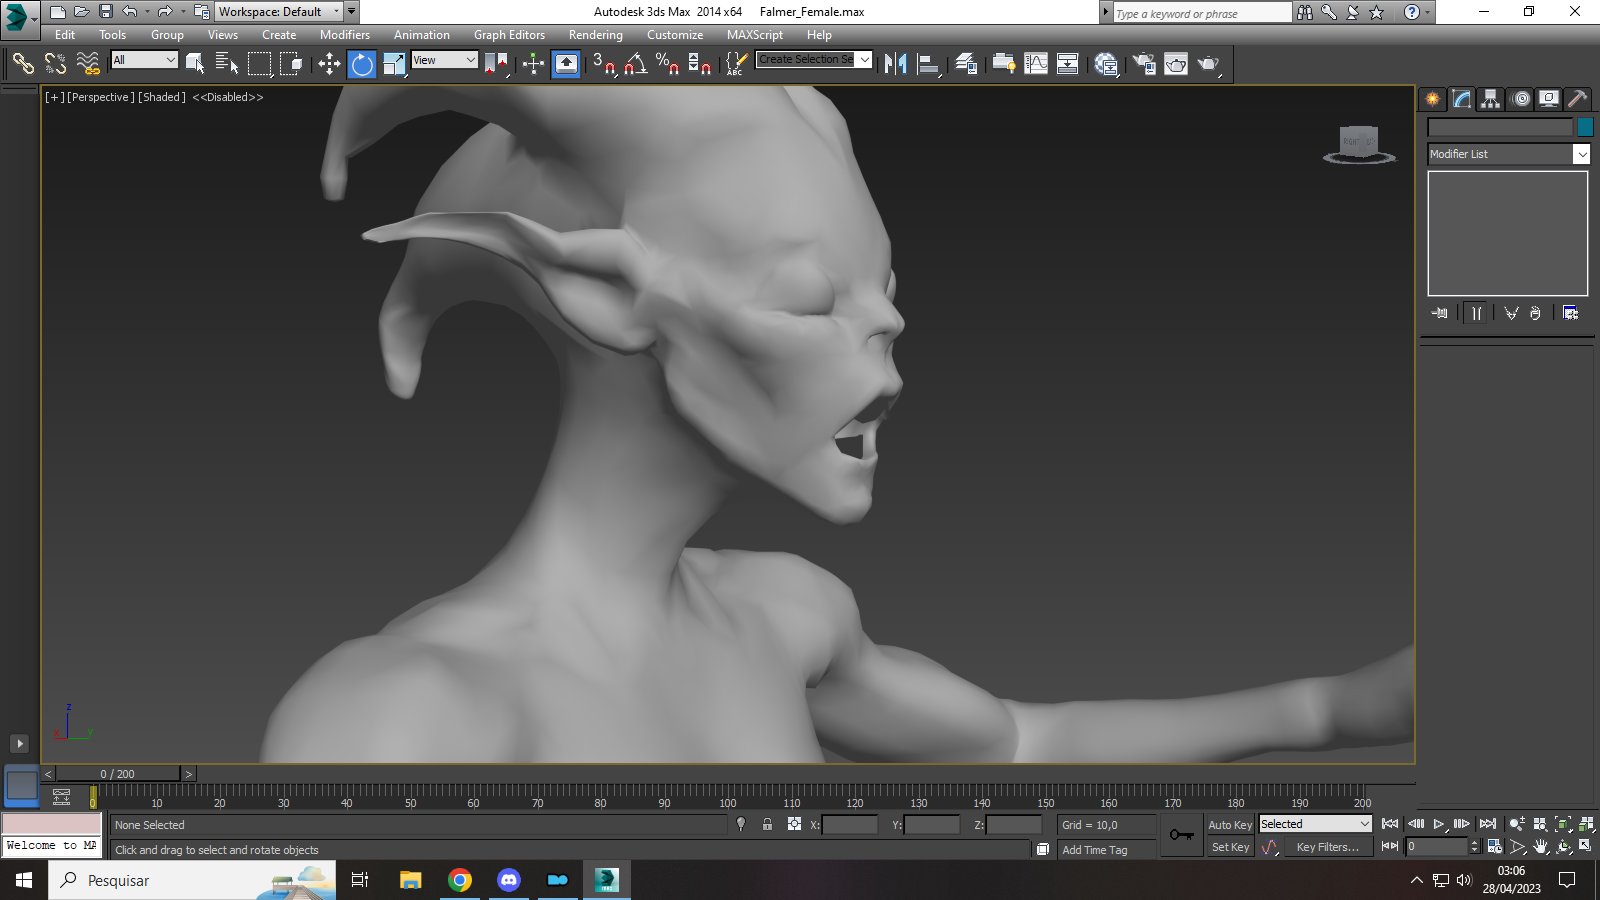The height and width of the screenshot is (900, 1600).
Task: Click the Render Production teapot icon
Action: point(1209,64)
